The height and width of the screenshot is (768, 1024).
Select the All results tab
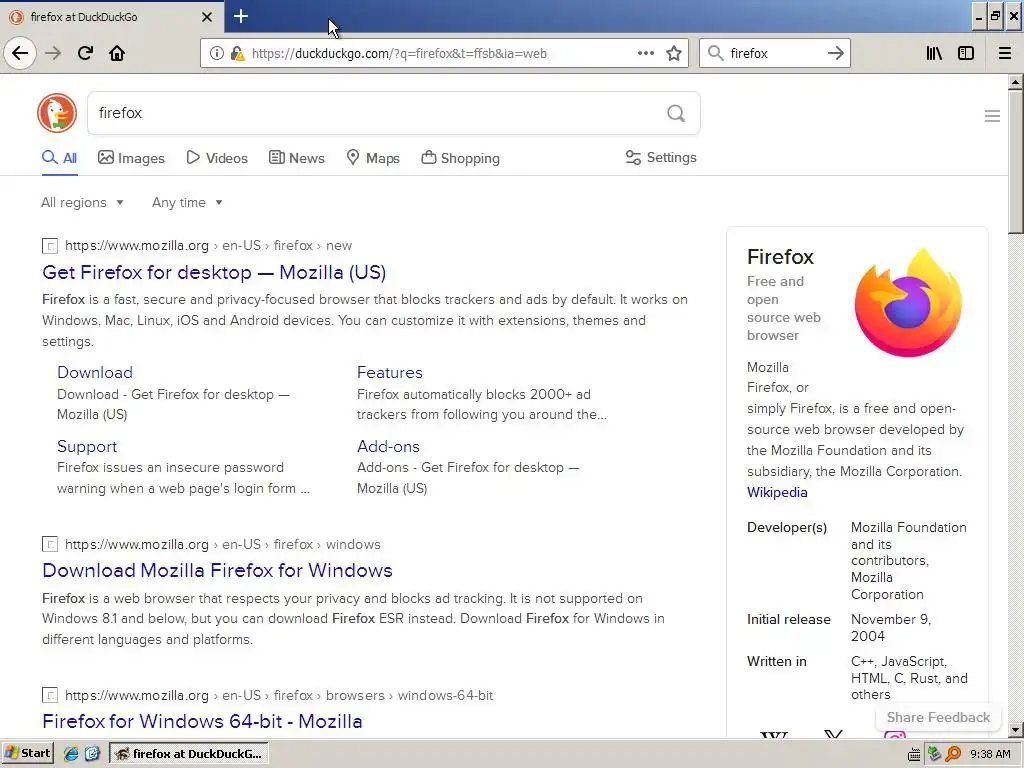pyautogui.click(x=59, y=158)
